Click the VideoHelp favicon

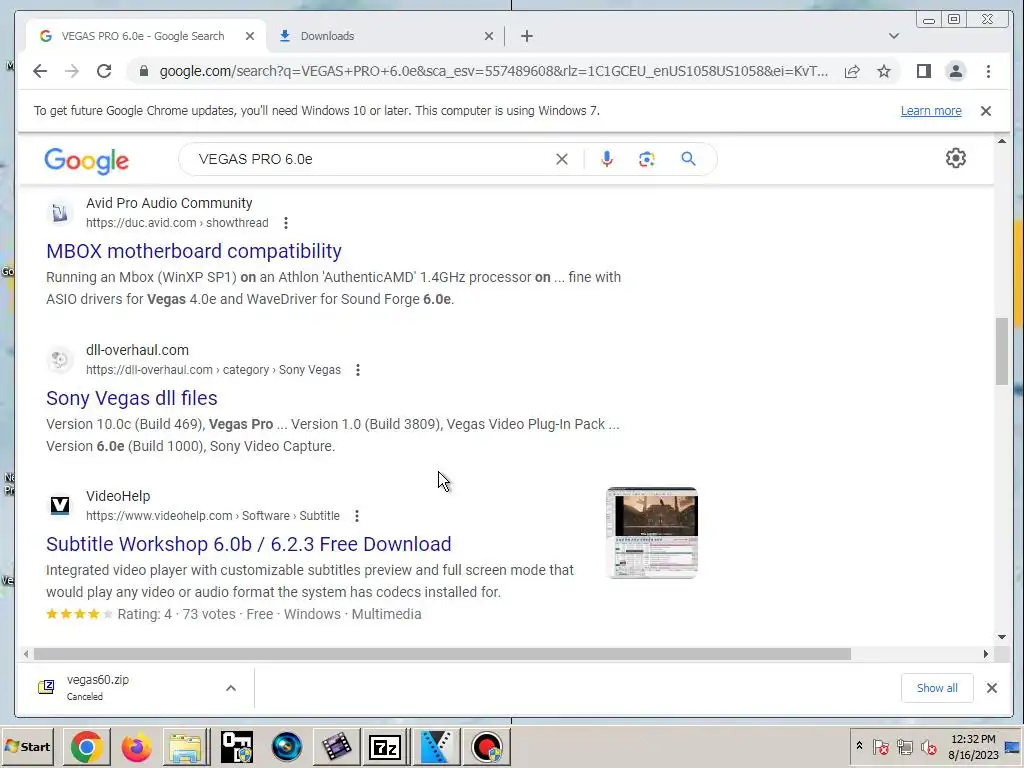pos(59,505)
